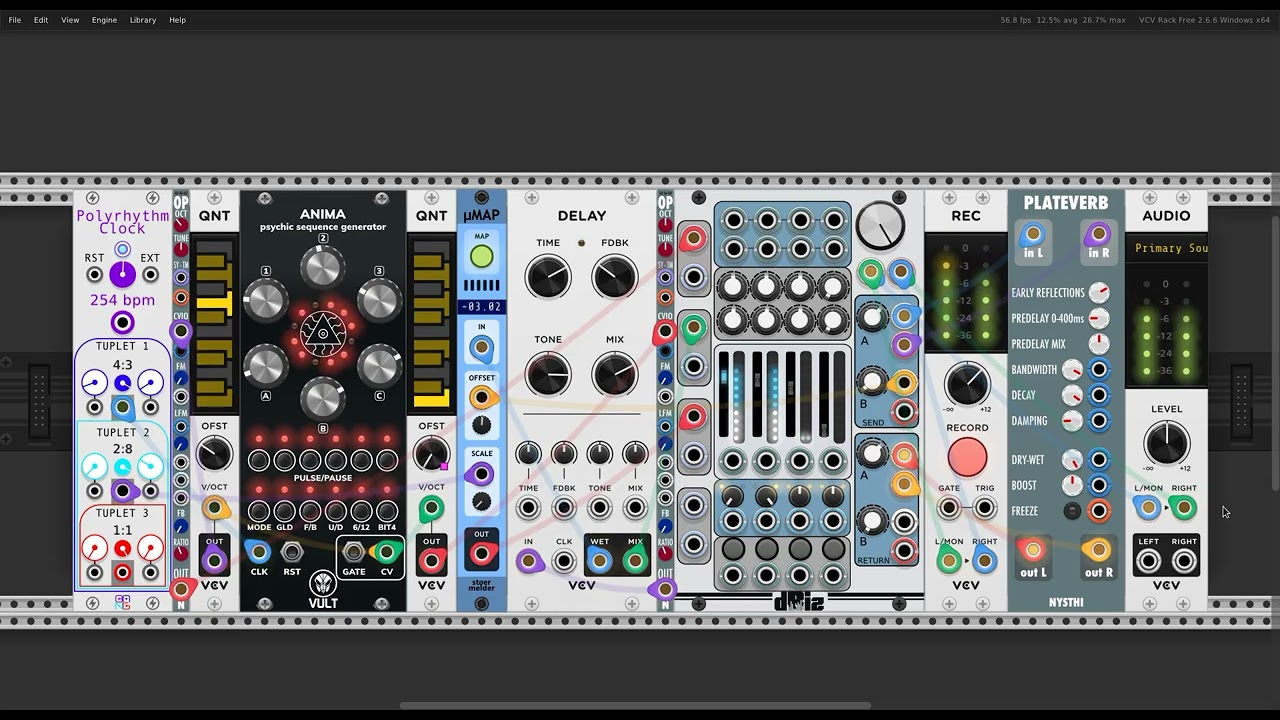Click the REC GATE input jack
The image size is (1280, 720).
[949, 509]
